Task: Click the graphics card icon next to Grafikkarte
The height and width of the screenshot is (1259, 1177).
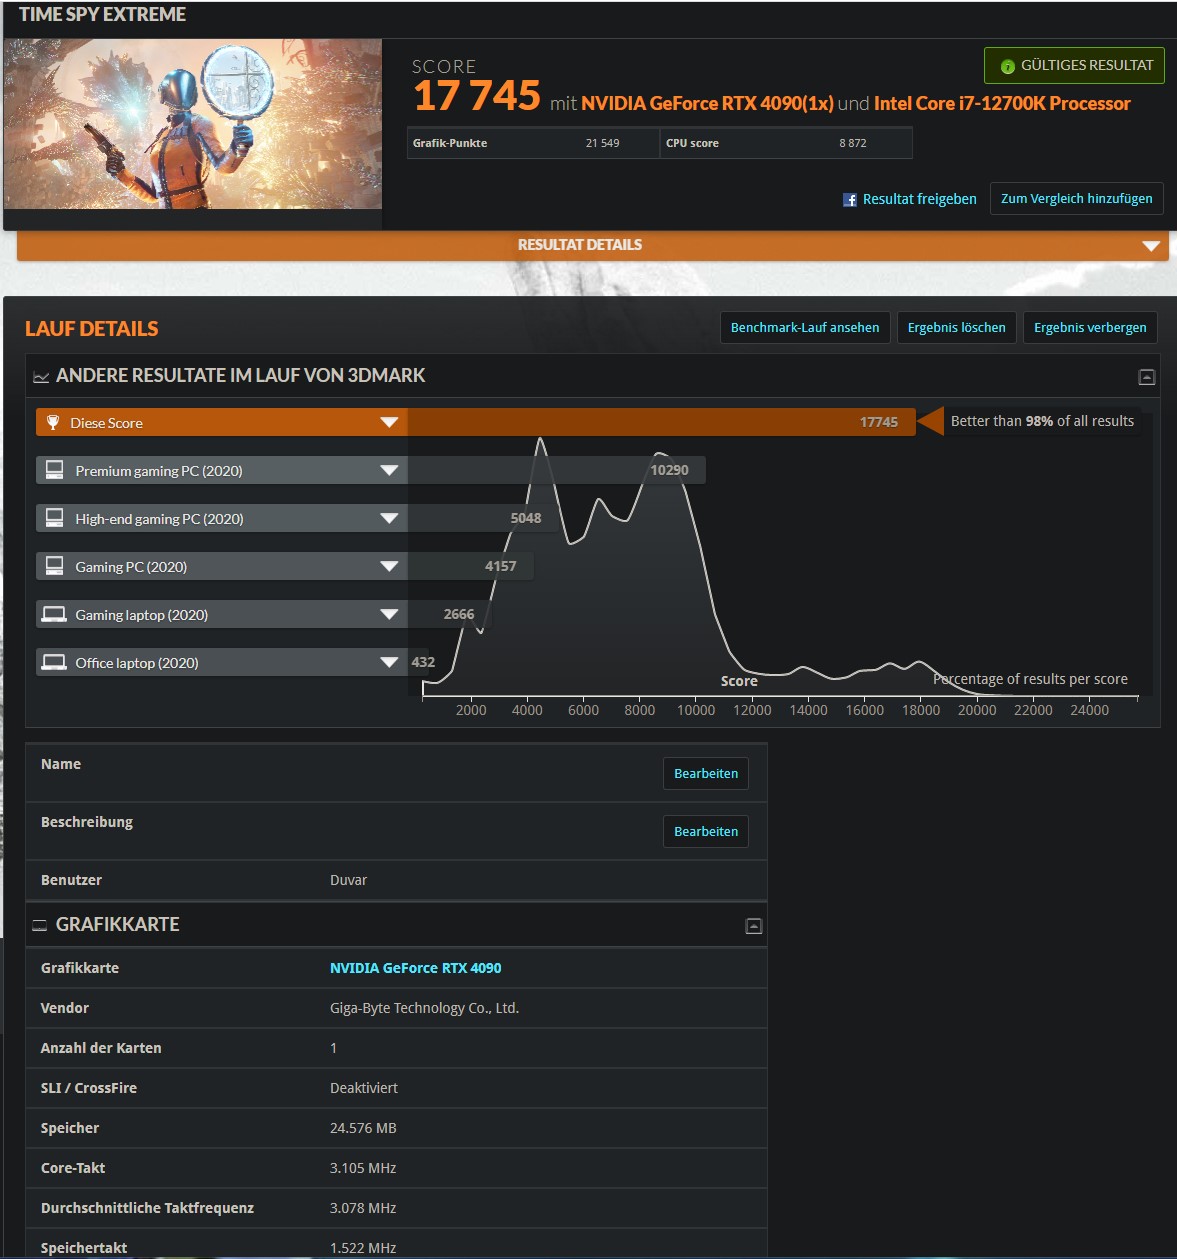Action: click(x=40, y=926)
